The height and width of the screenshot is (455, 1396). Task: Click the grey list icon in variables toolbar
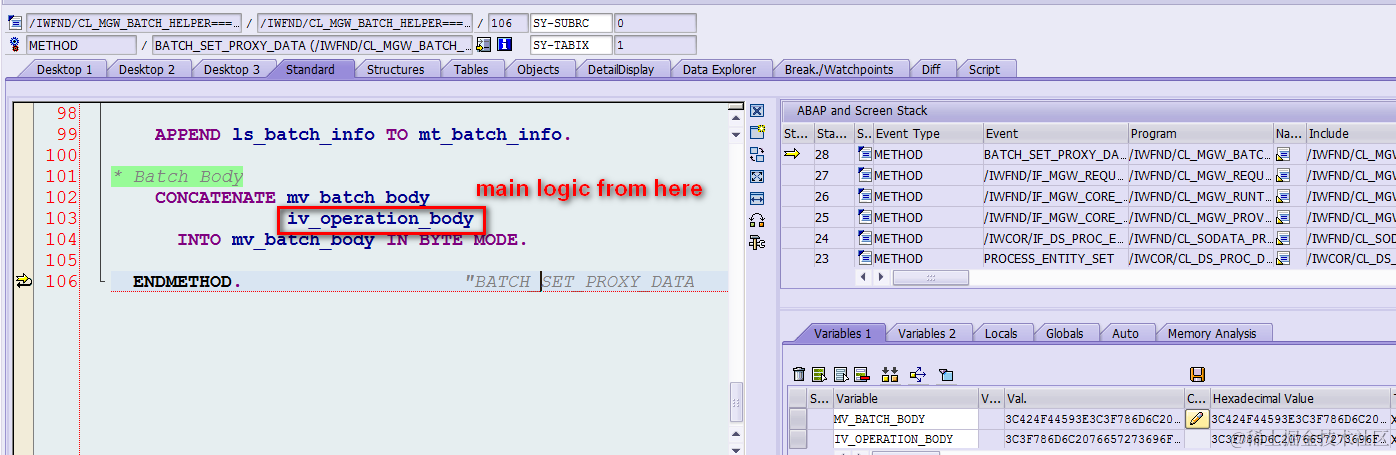[840, 374]
